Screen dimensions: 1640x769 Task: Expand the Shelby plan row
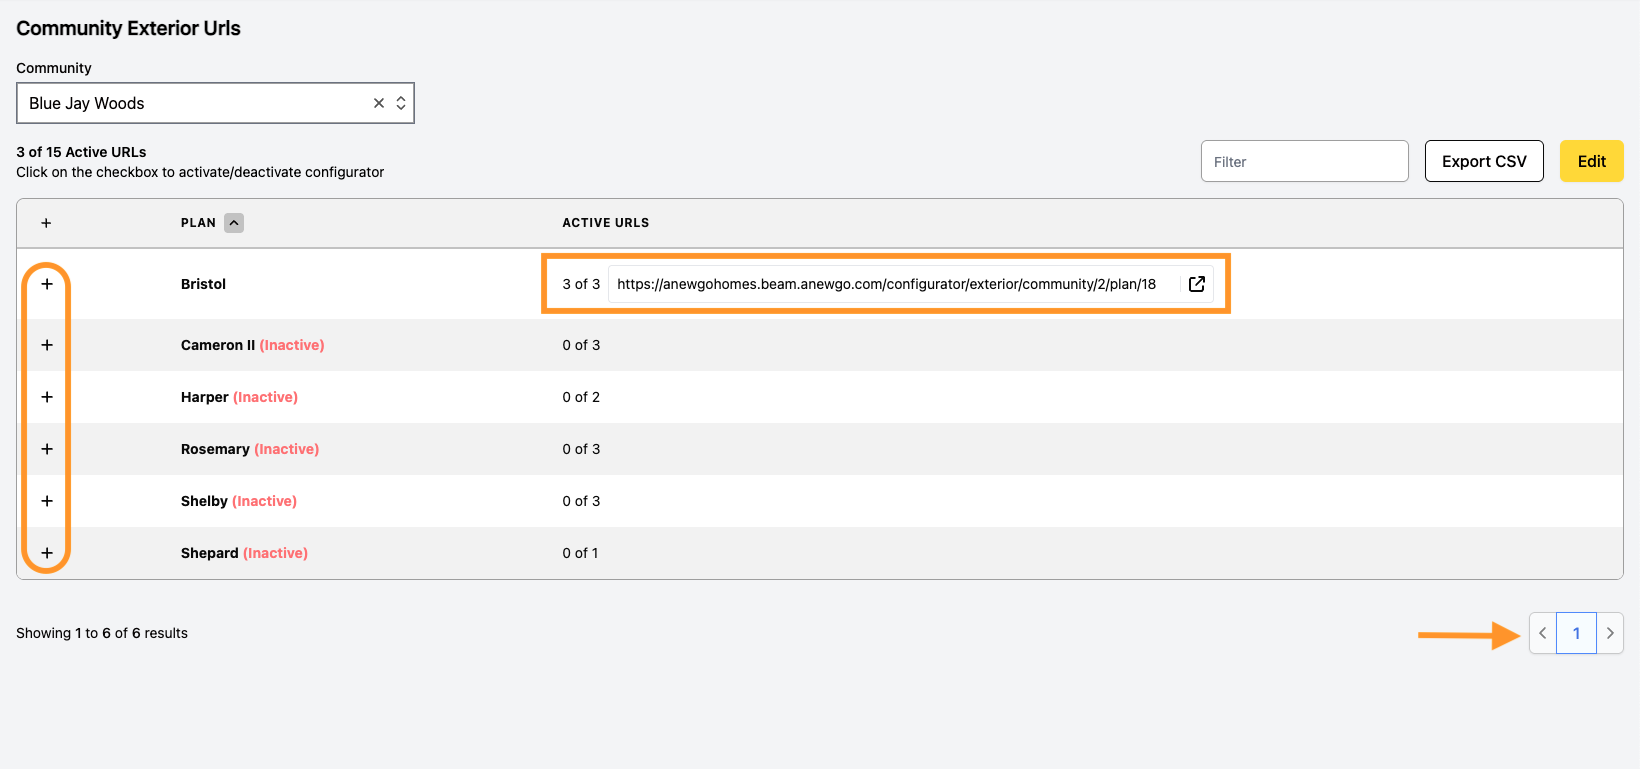click(47, 501)
